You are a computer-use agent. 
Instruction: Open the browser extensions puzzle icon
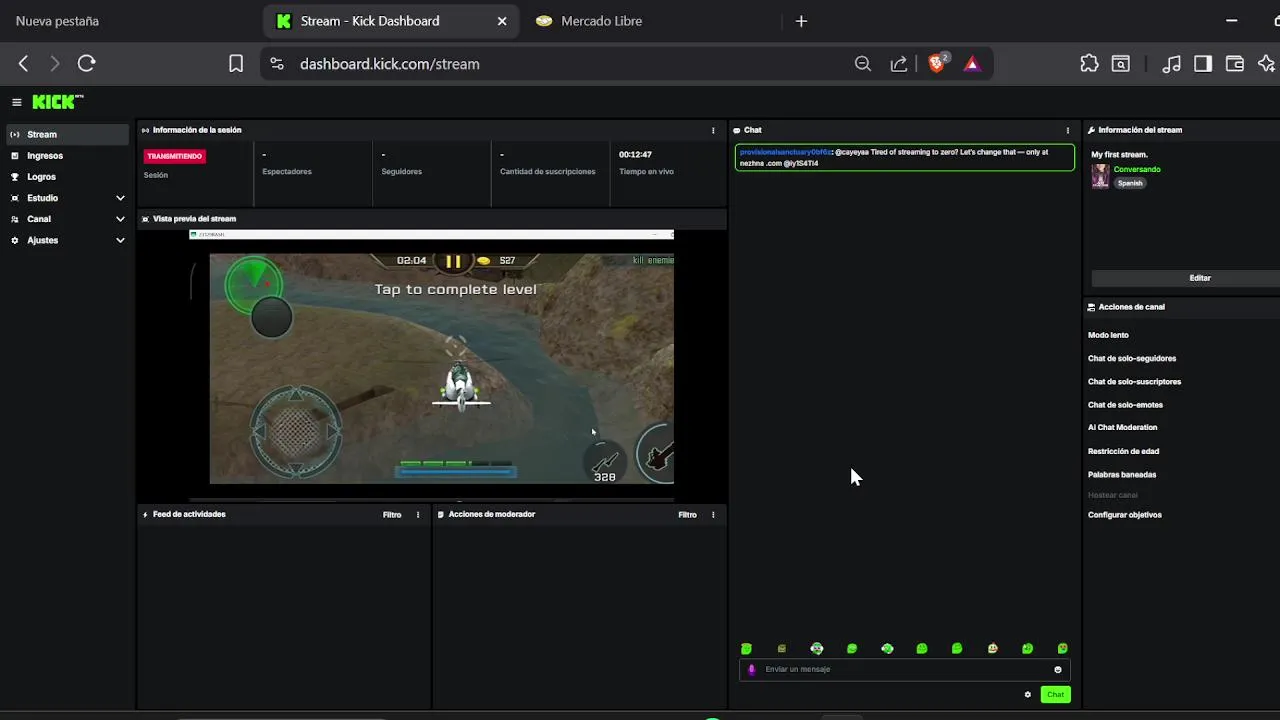click(1090, 64)
